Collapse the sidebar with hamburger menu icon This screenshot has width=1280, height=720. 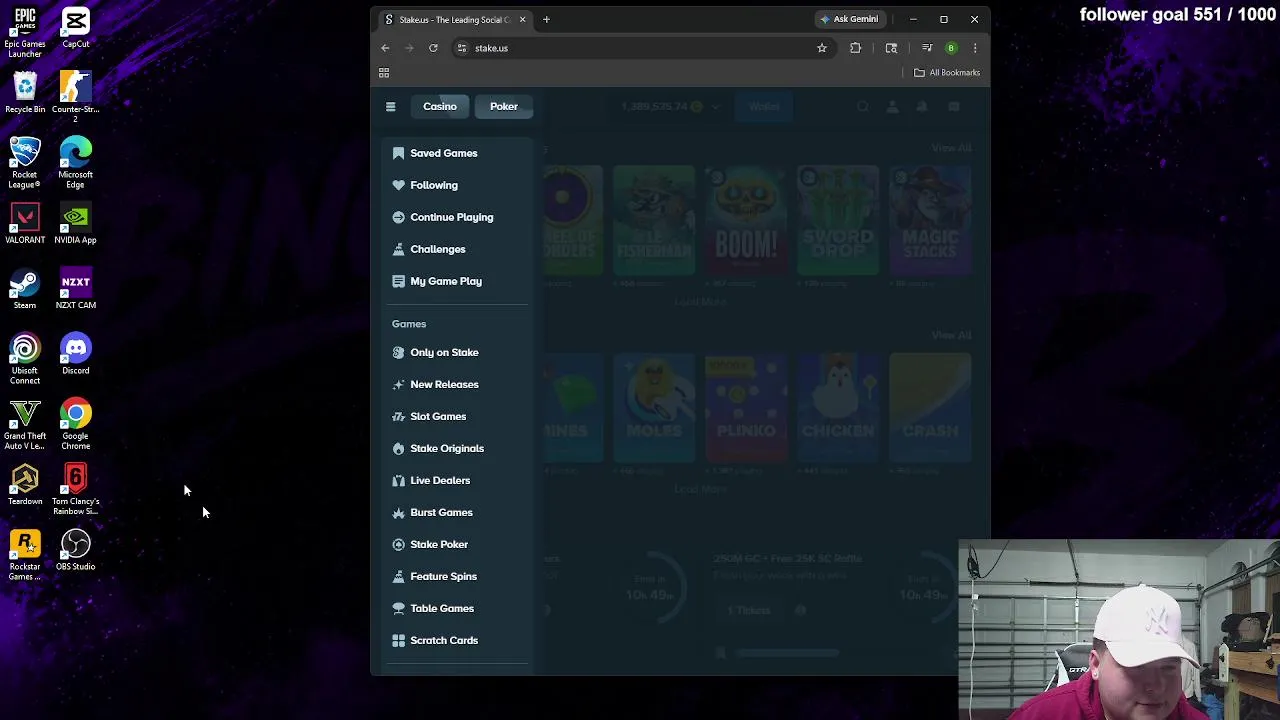coord(391,106)
